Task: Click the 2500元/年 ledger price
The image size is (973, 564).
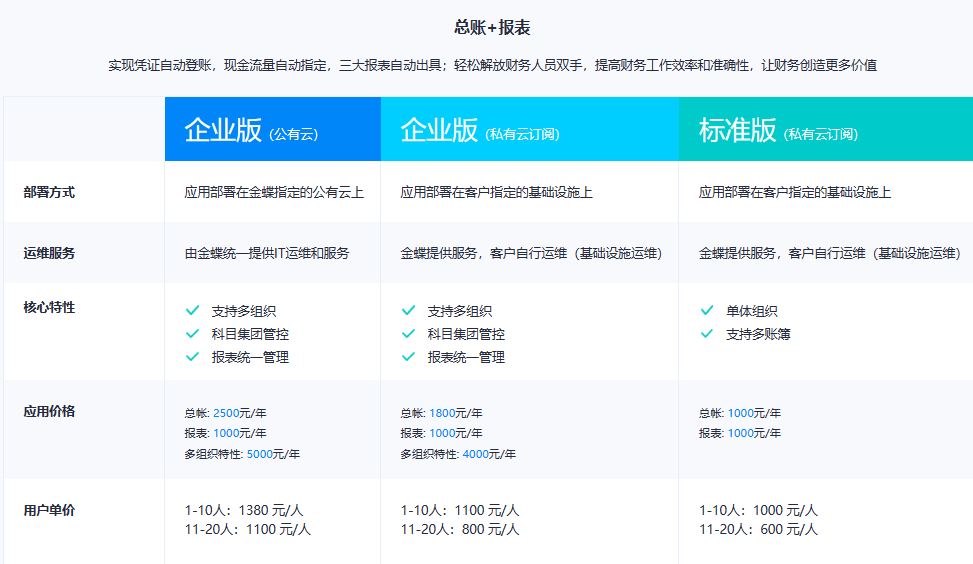Action: pos(240,413)
